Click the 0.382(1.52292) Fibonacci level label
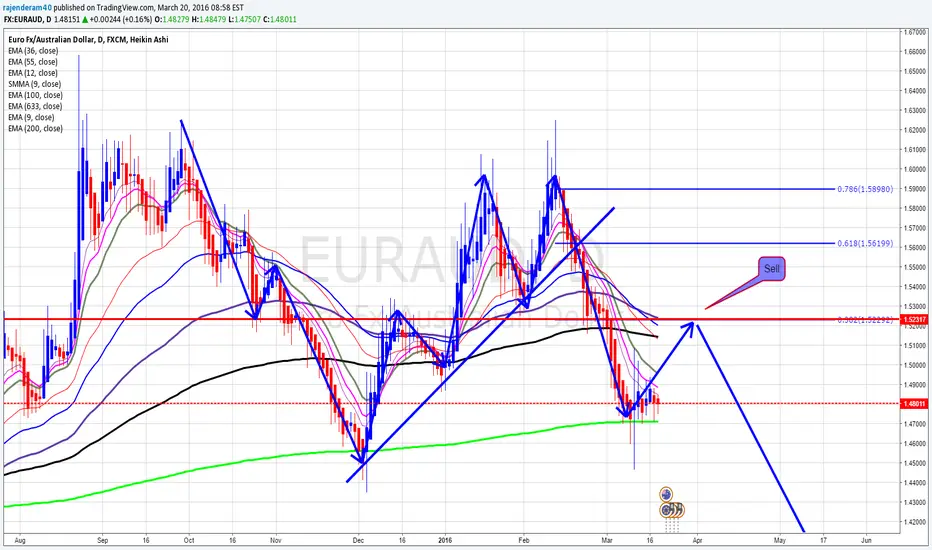The width and height of the screenshot is (932, 550). (865, 320)
